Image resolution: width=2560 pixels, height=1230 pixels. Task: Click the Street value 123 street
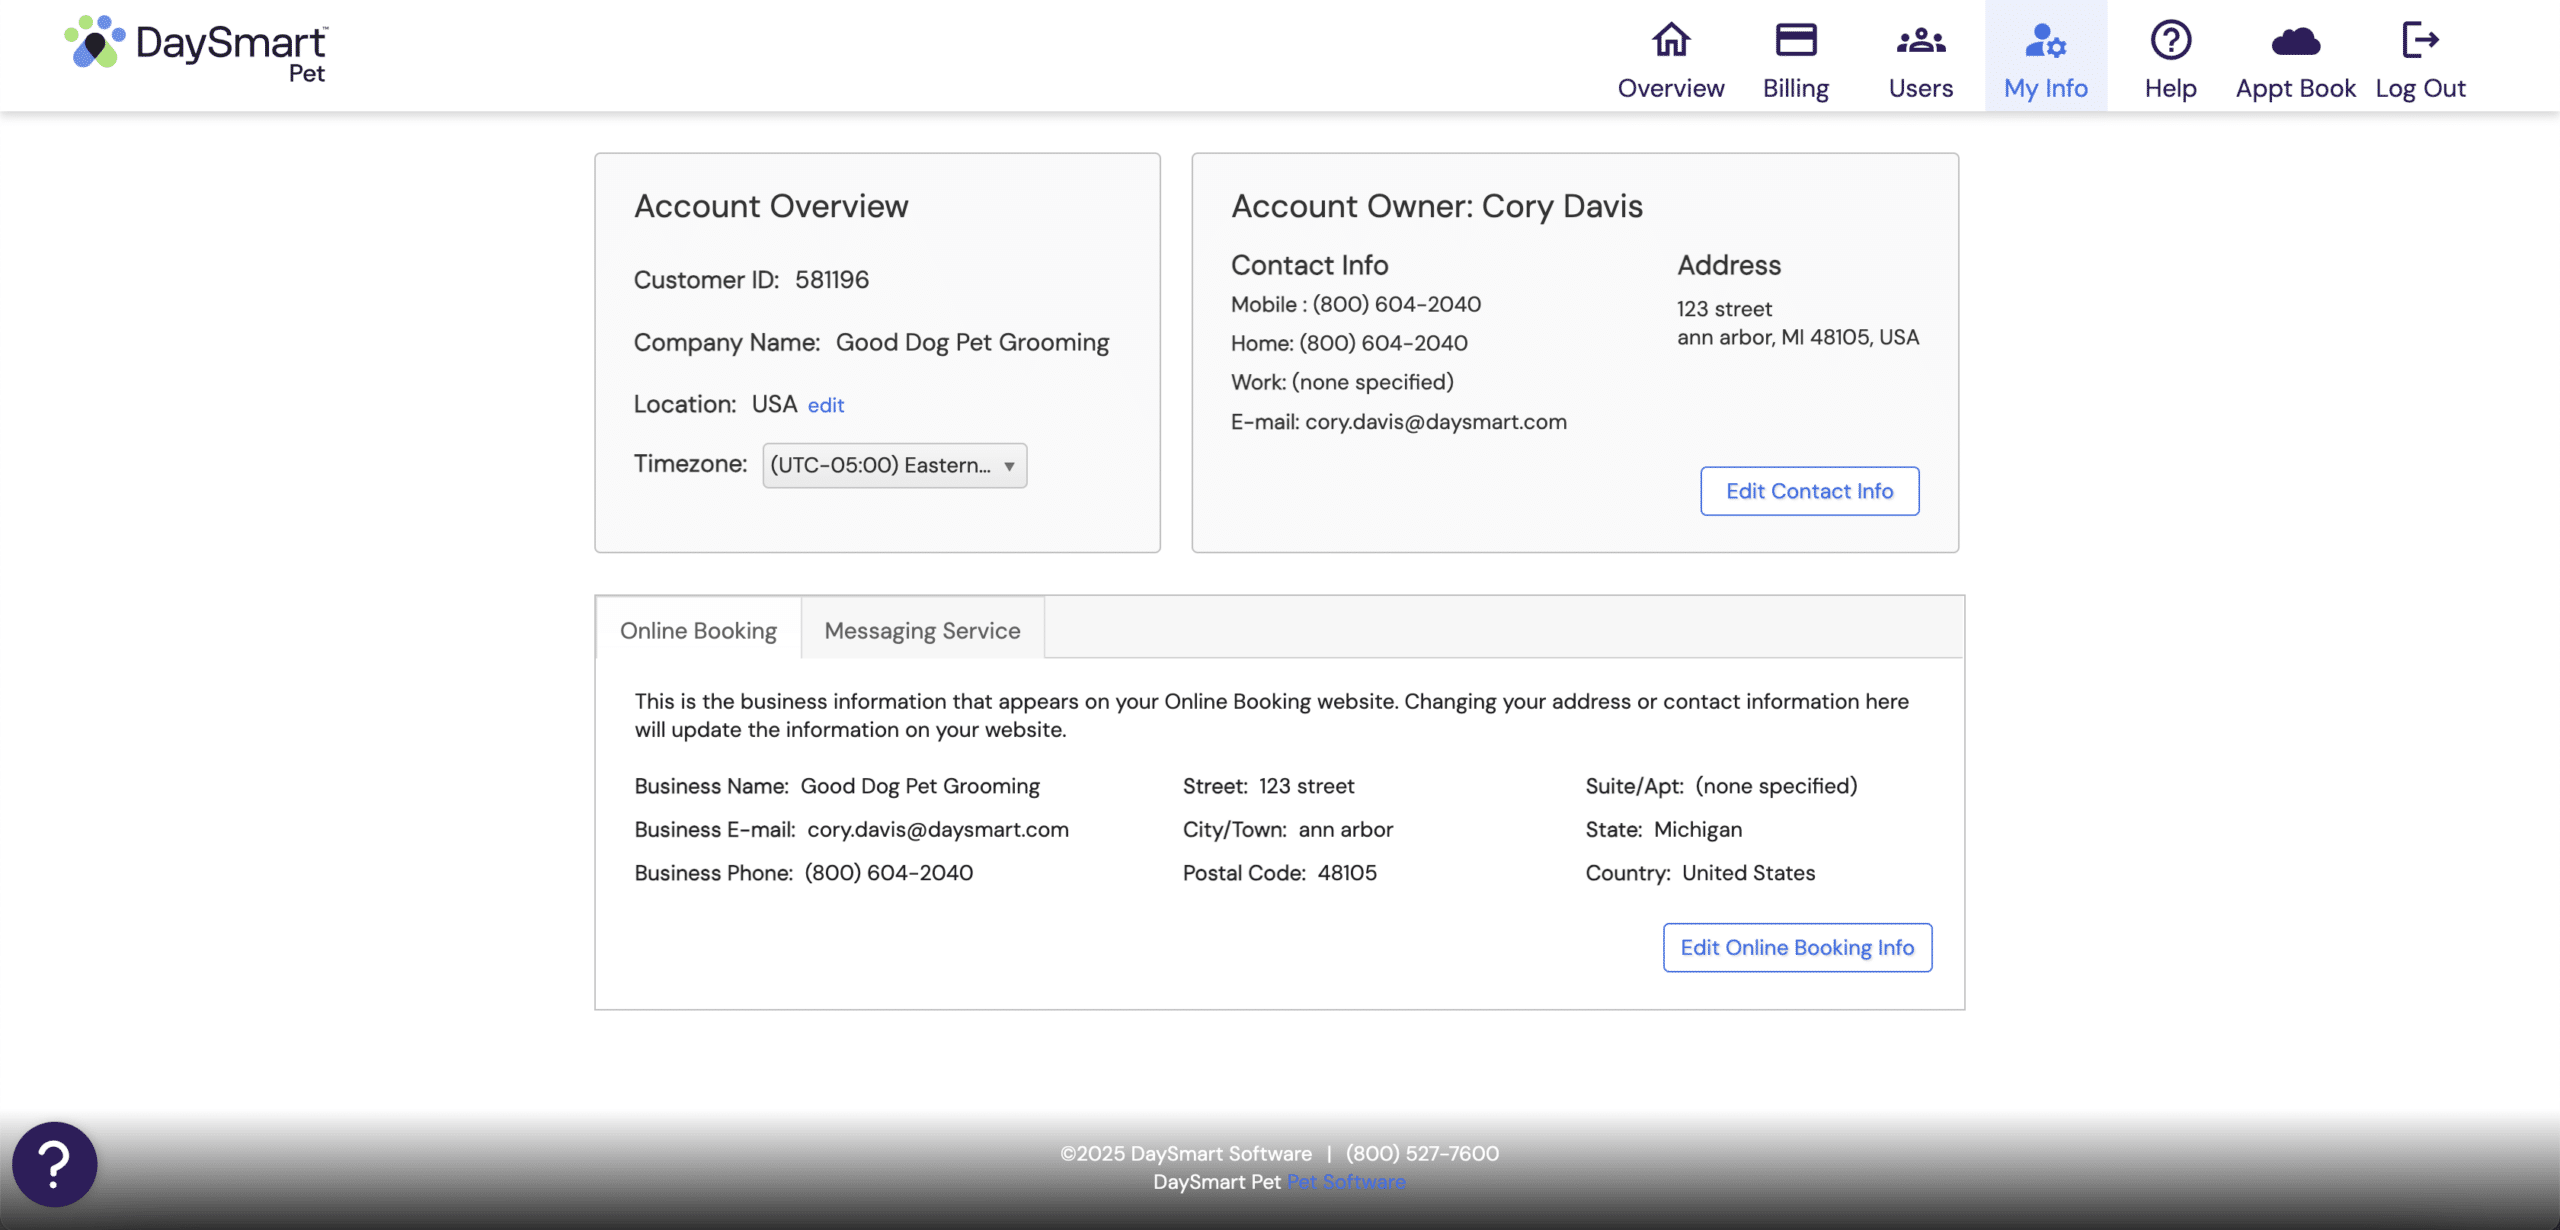click(x=1307, y=786)
